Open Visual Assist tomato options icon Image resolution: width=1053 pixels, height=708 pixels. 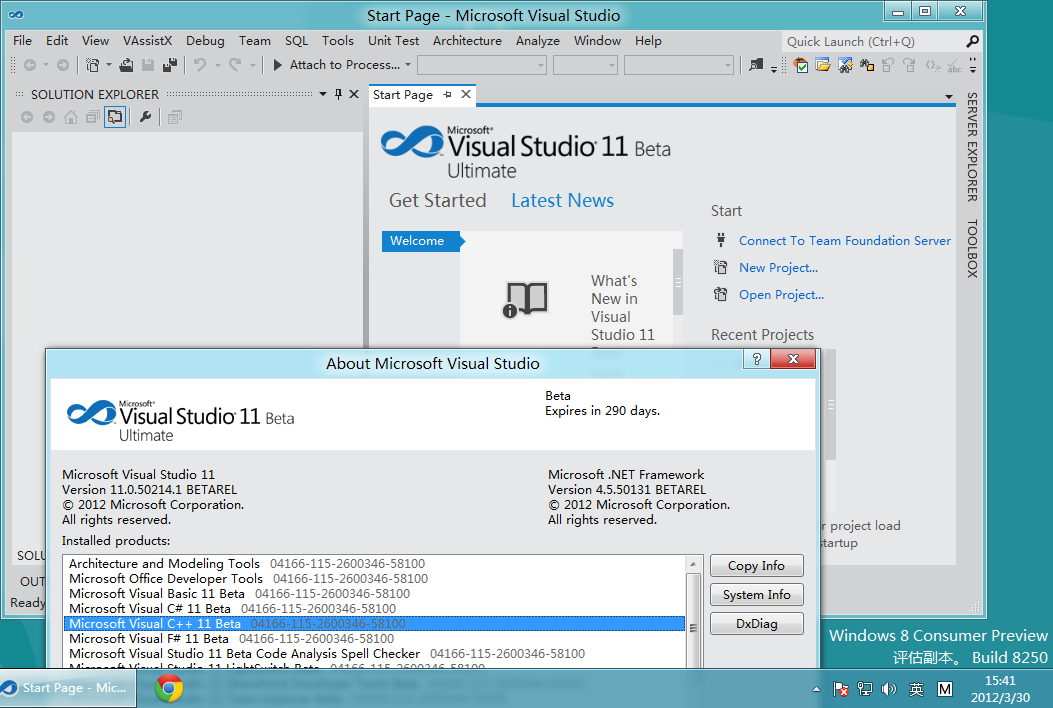800,65
